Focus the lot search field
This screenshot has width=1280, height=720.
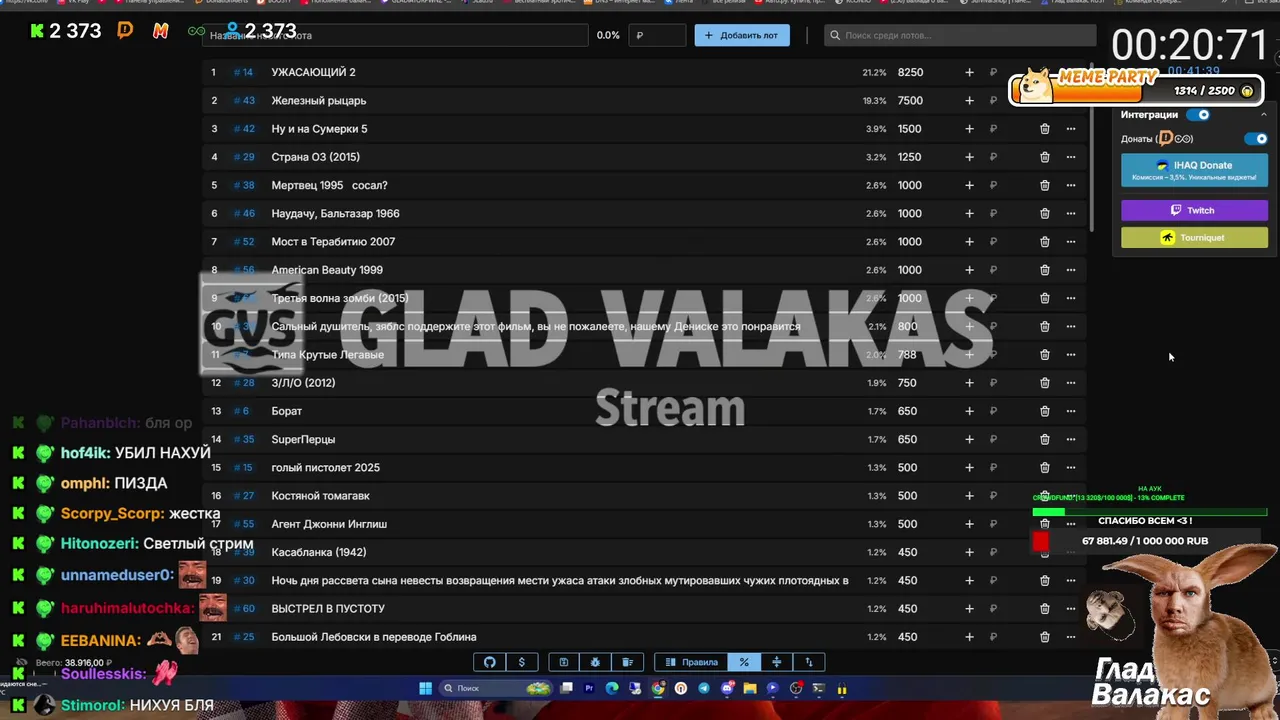pyautogui.click(x=960, y=35)
